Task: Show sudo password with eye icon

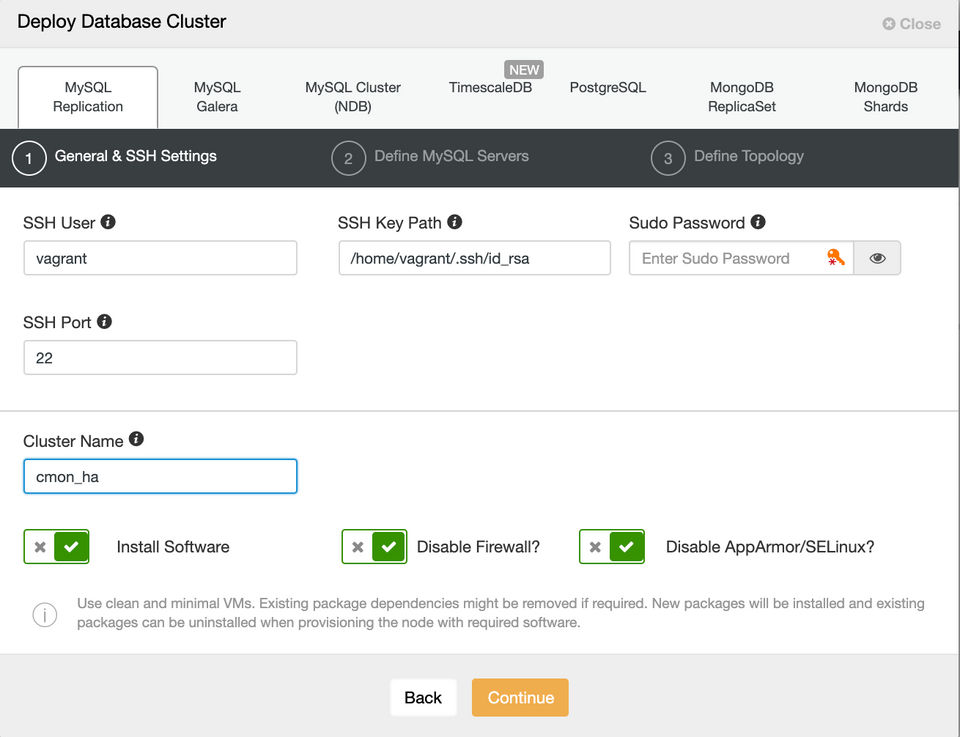Action: coord(878,258)
